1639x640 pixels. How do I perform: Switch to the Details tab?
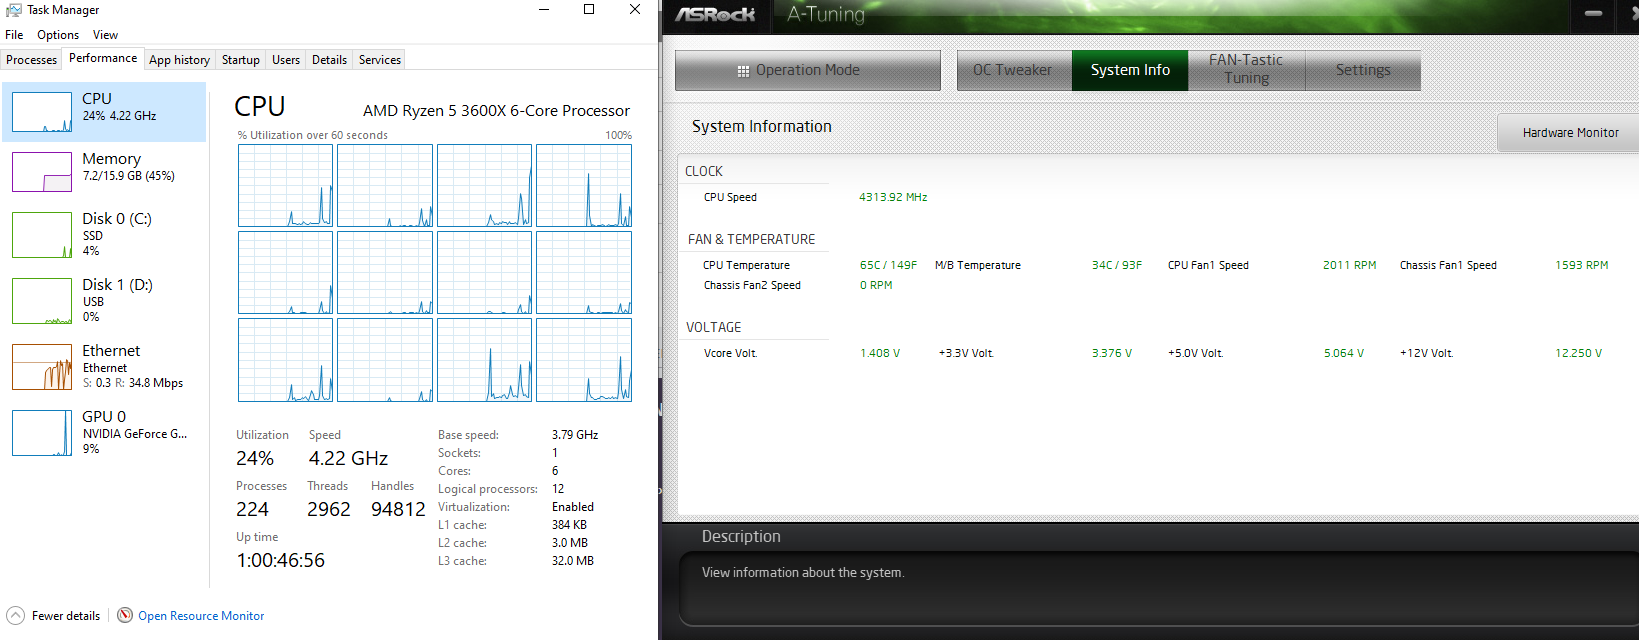point(329,60)
